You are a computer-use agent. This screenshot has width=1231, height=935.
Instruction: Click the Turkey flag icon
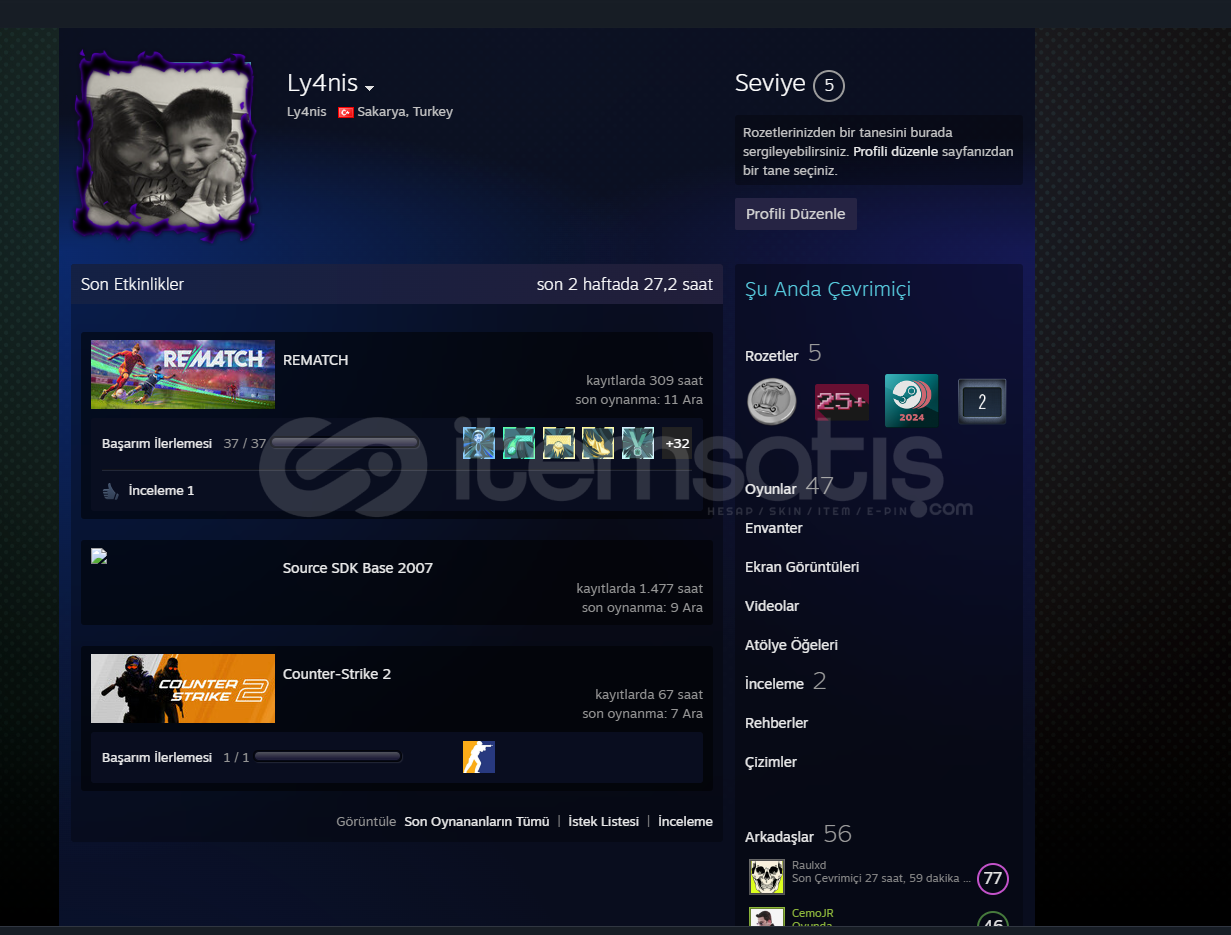(x=346, y=112)
